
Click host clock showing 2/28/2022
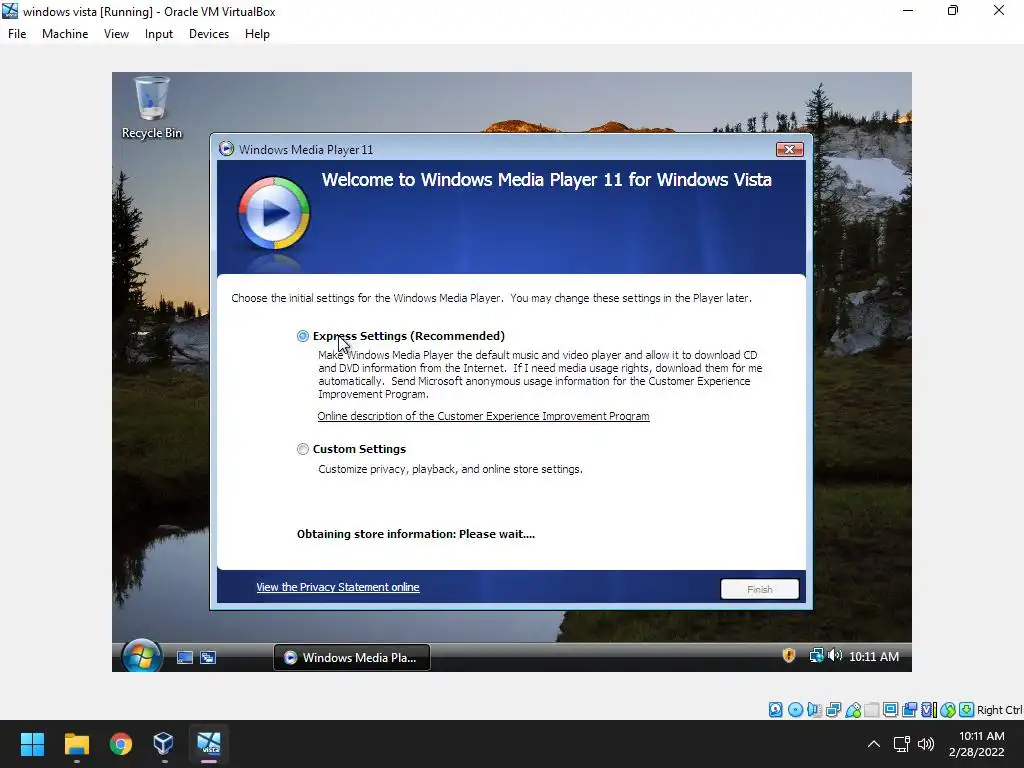[x=976, y=744]
